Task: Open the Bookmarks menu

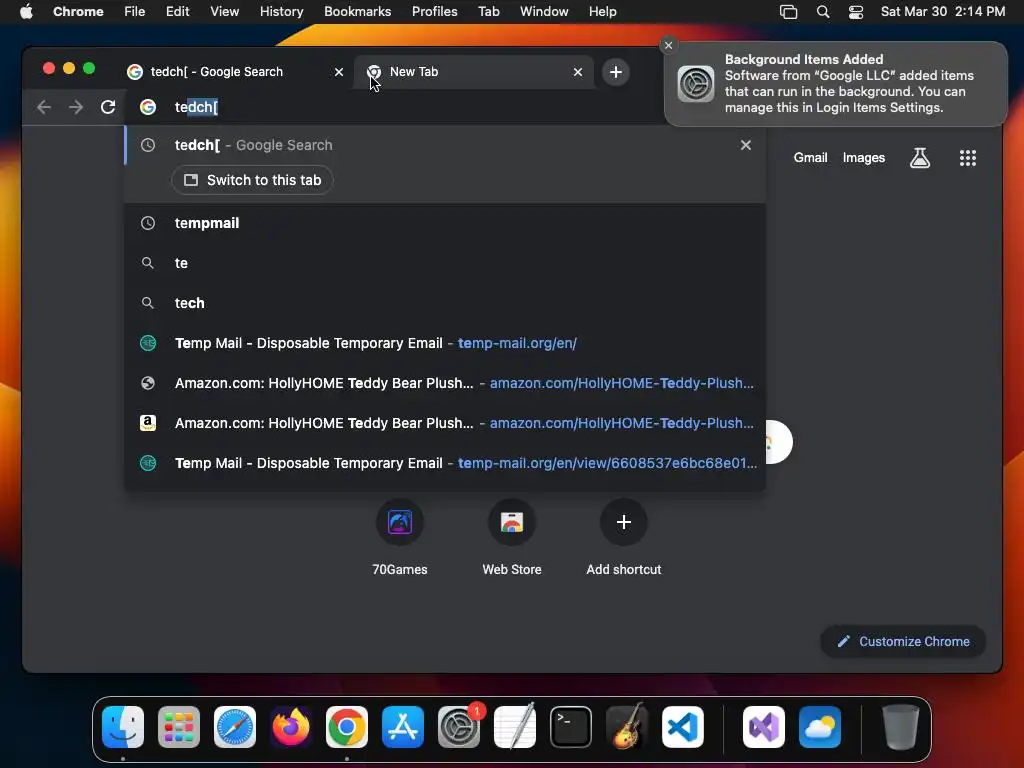Action: click(x=358, y=12)
